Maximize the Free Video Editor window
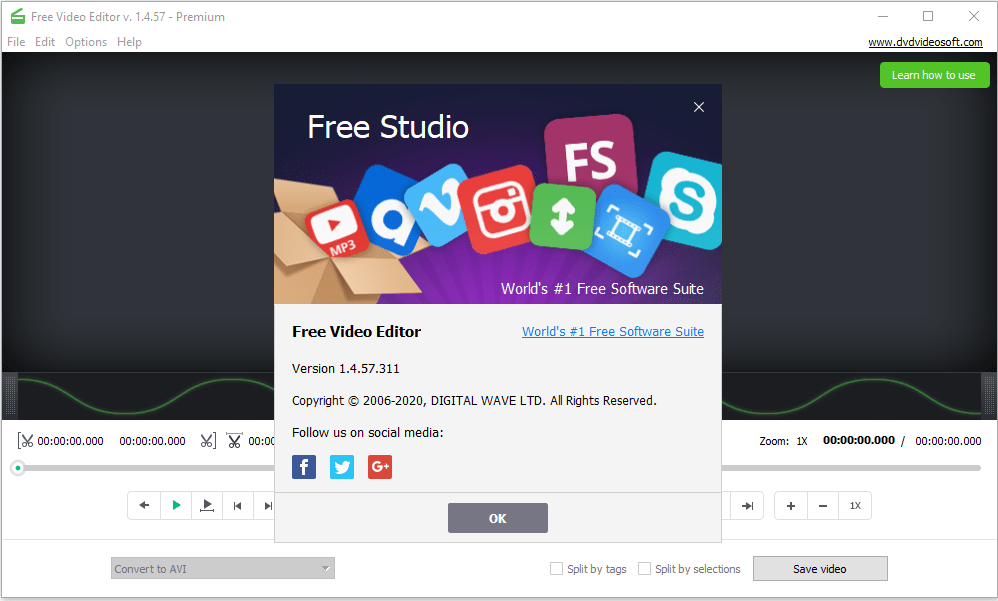The width and height of the screenshot is (998, 601). tap(928, 17)
